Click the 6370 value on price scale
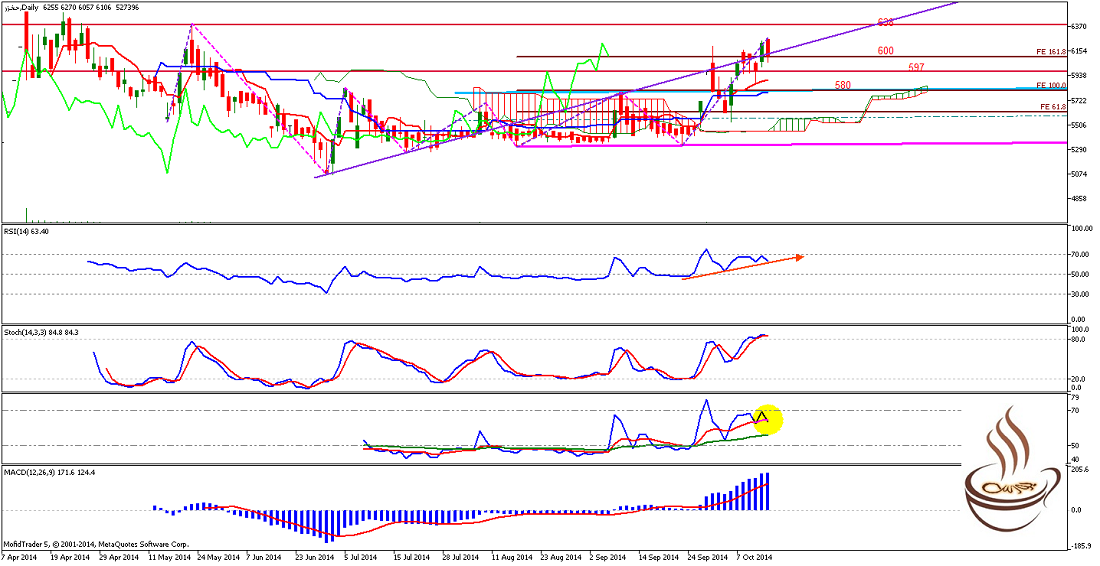 click(1078, 27)
